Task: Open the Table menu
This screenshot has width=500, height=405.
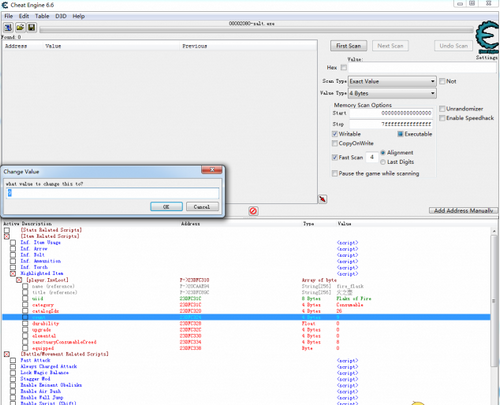Action: point(42,16)
